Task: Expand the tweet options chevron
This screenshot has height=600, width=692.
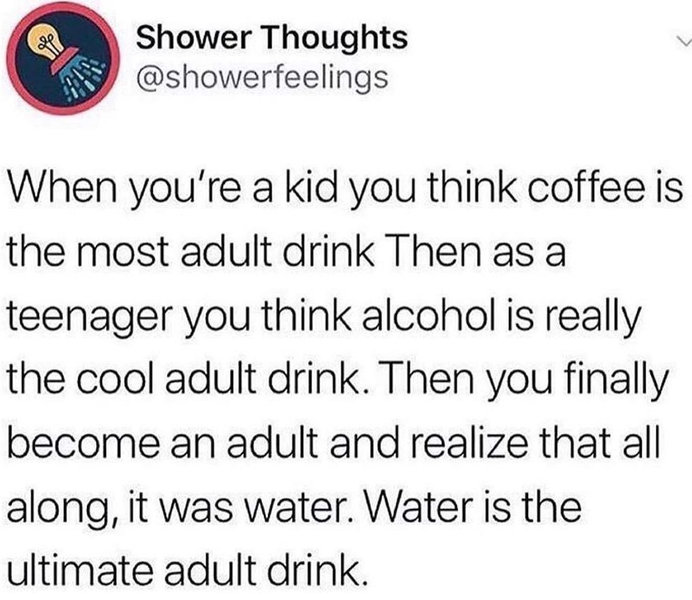Action: coord(684,41)
